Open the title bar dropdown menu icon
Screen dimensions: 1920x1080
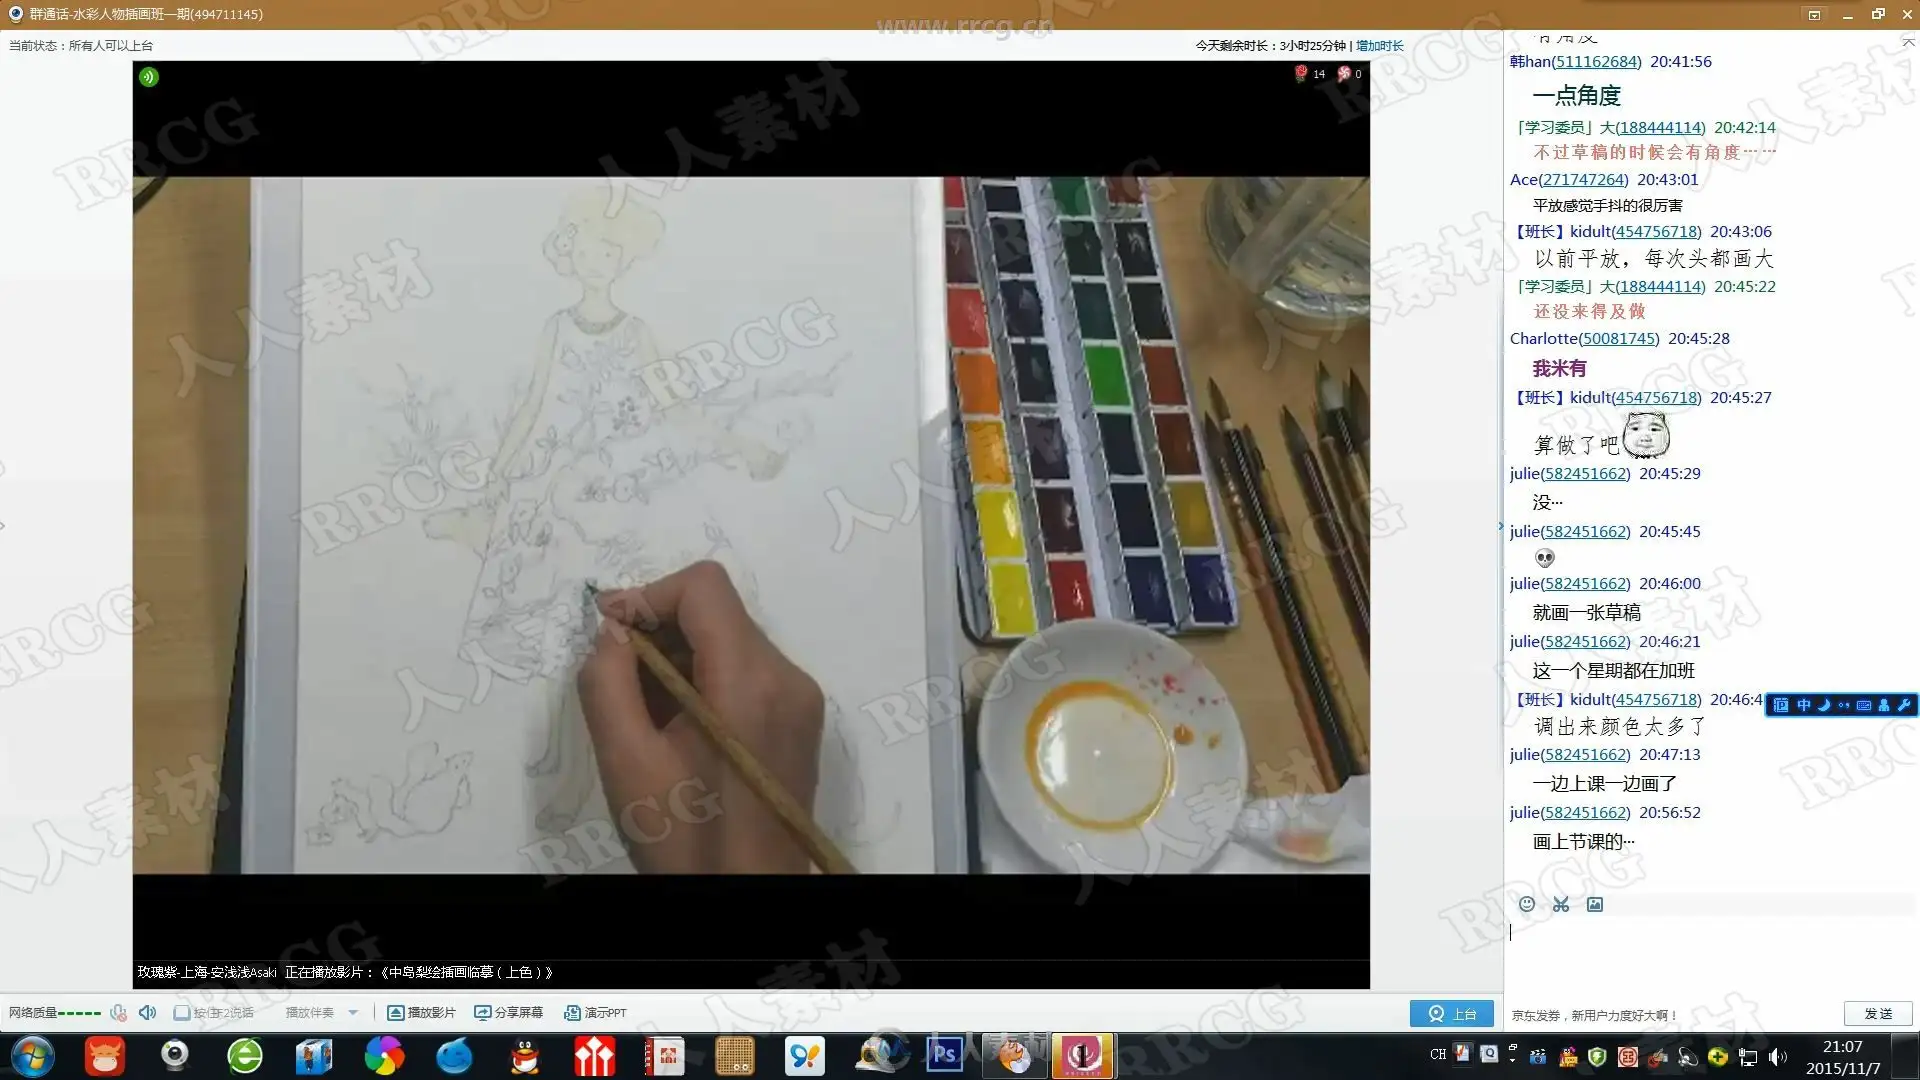pyautogui.click(x=1814, y=14)
